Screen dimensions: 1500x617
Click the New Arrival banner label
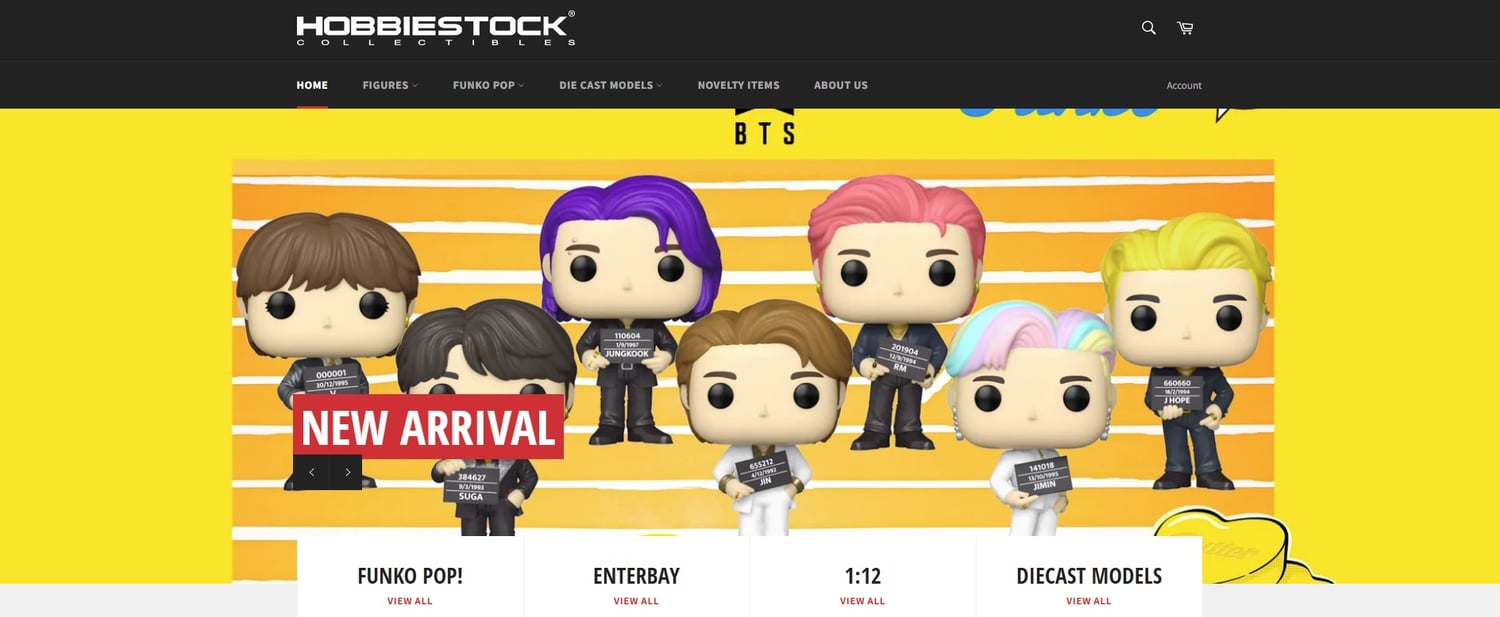click(x=428, y=427)
